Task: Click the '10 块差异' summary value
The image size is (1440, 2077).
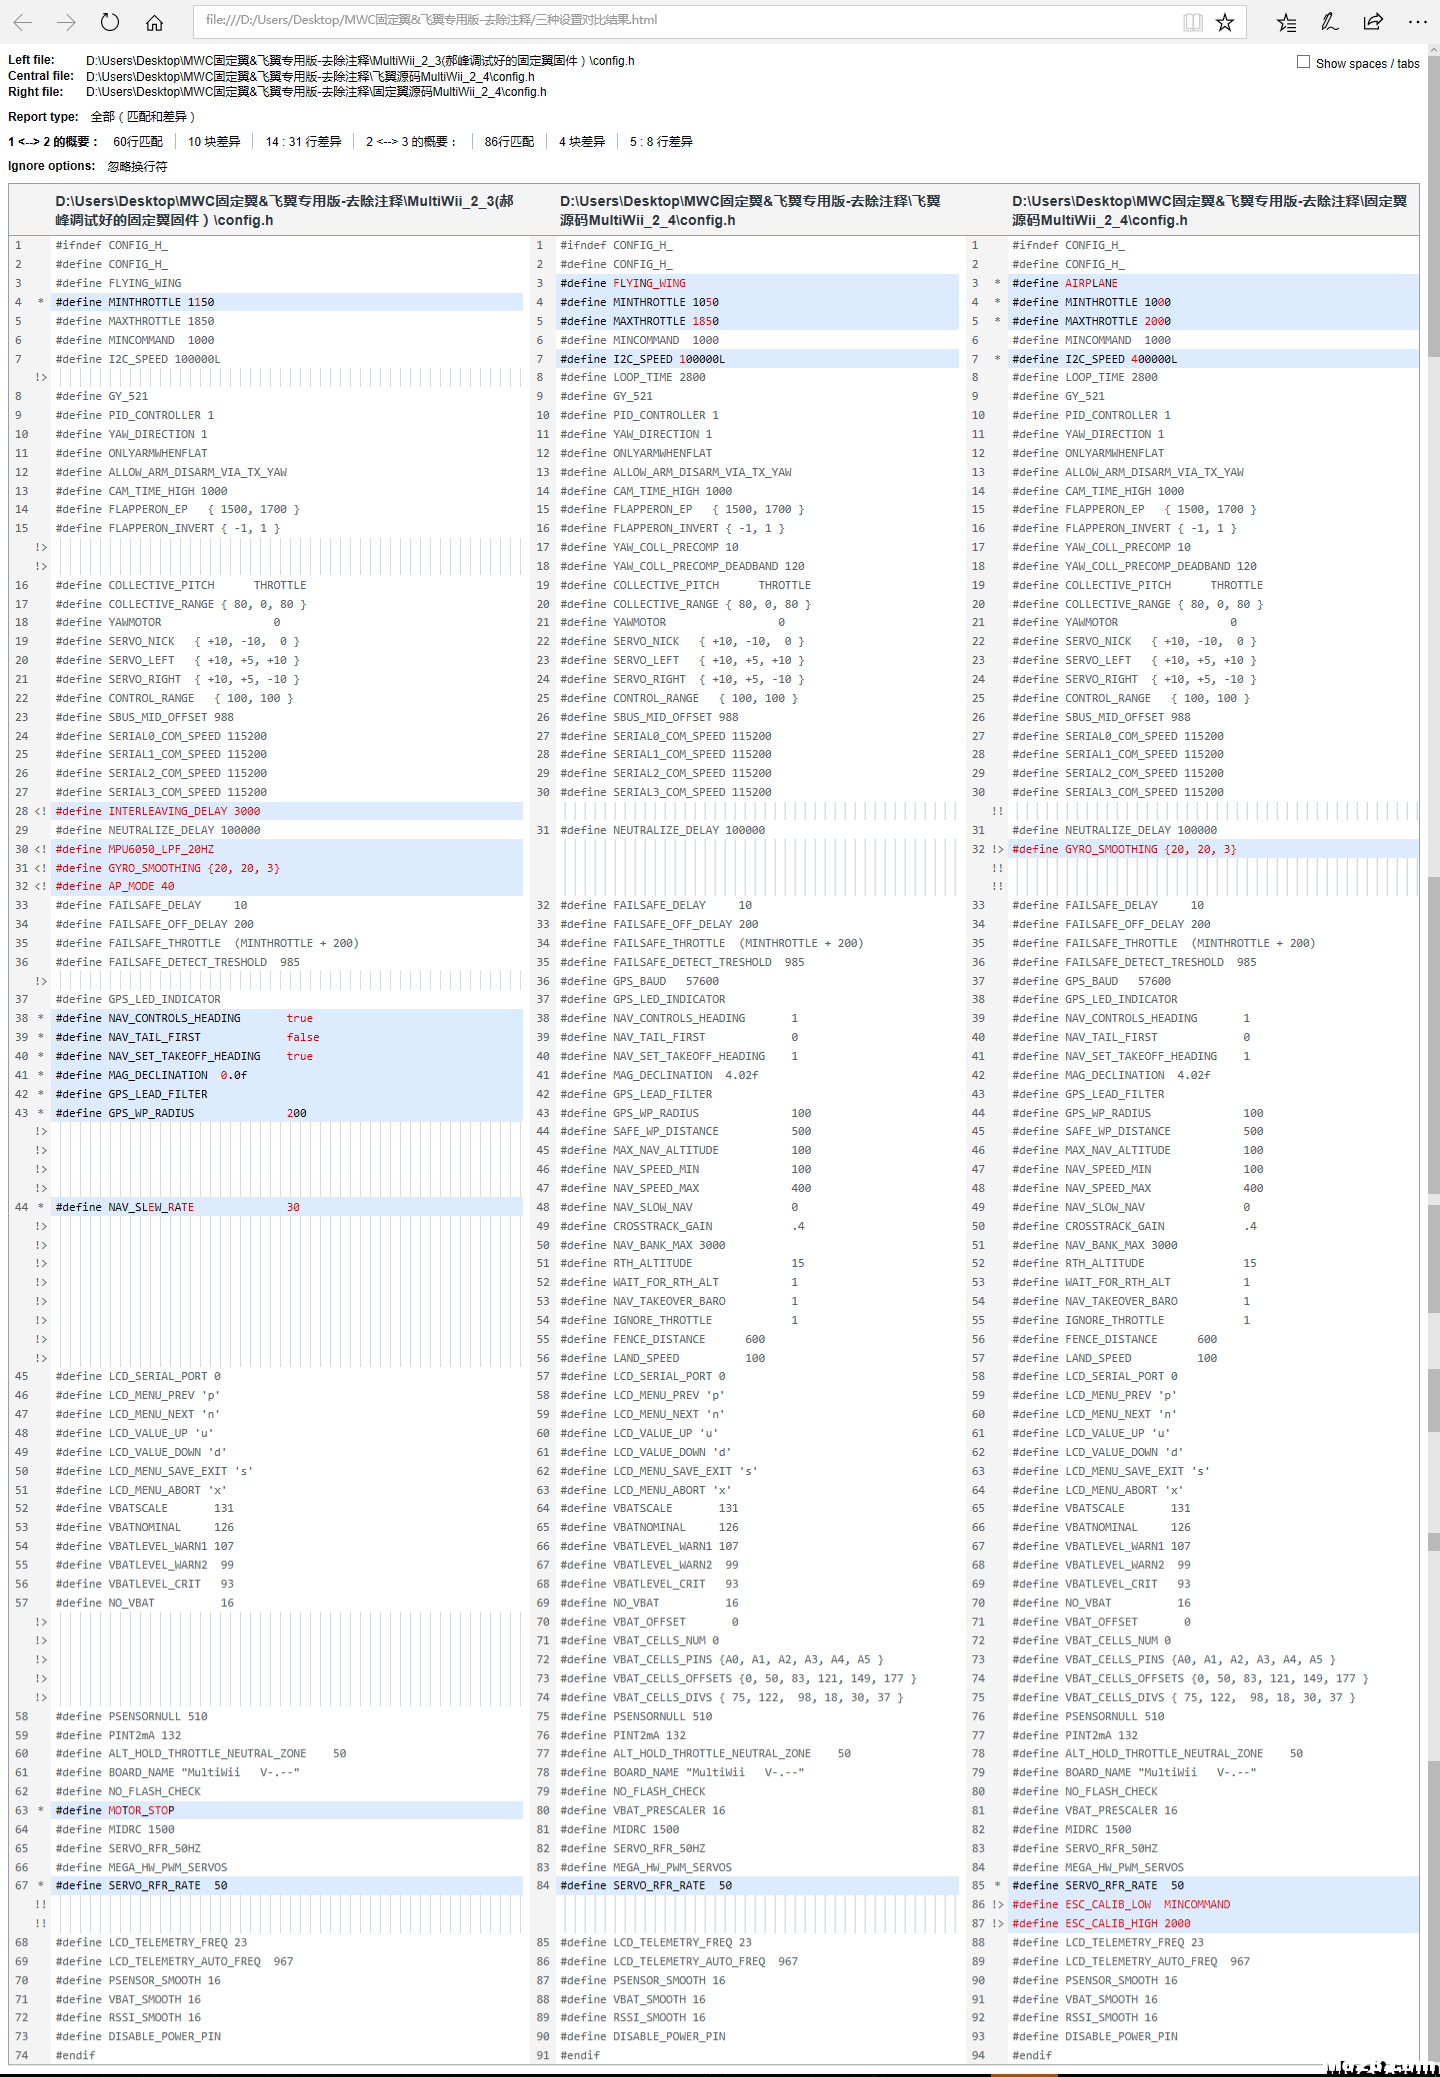Action: [x=214, y=142]
